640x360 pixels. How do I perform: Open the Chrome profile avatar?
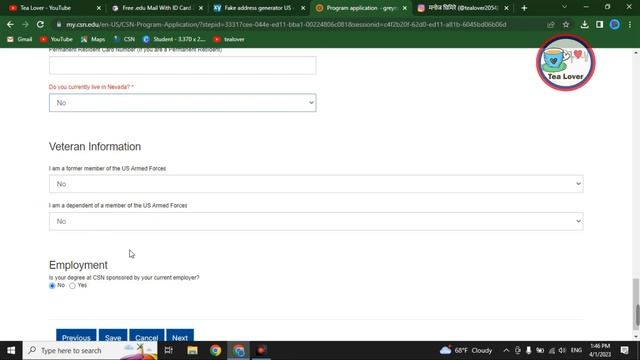point(614,24)
